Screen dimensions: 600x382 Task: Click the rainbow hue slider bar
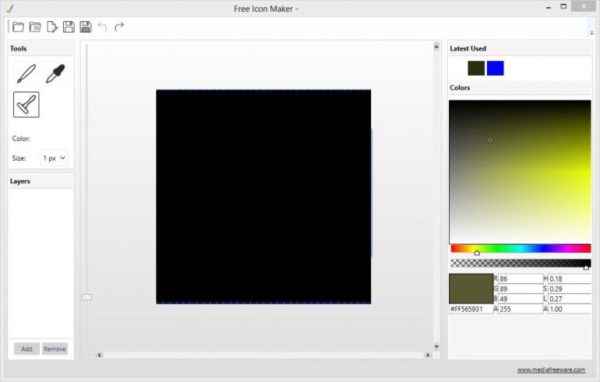tap(521, 248)
